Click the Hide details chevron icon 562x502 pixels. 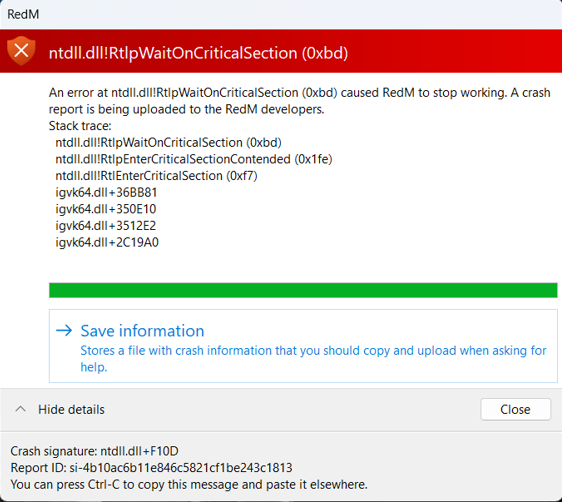tap(20, 409)
